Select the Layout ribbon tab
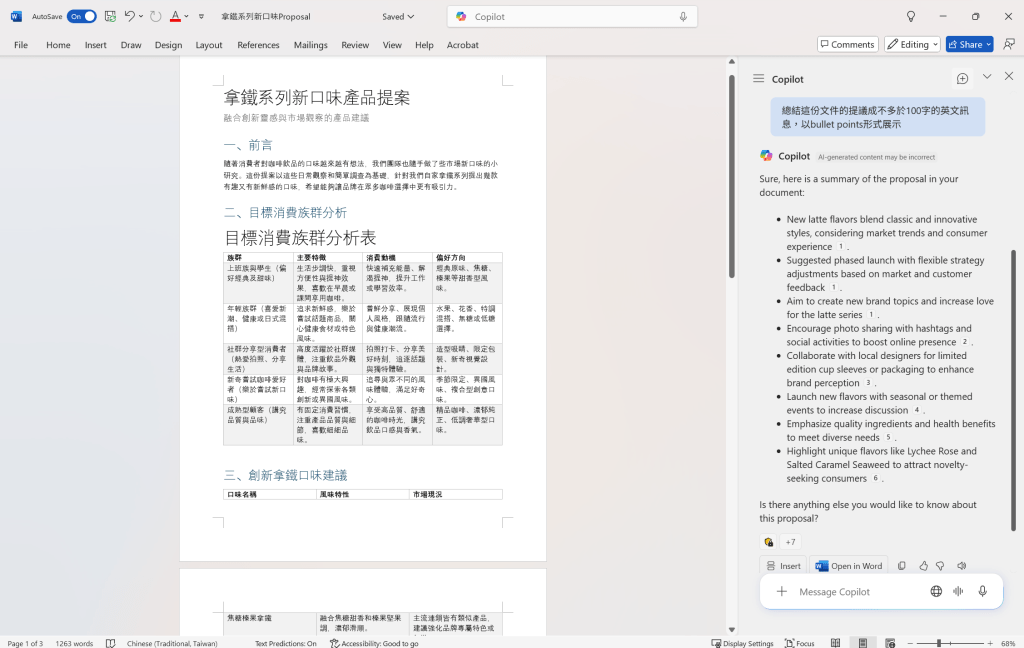This screenshot has width=1024, height=648. tap(209, 44)
